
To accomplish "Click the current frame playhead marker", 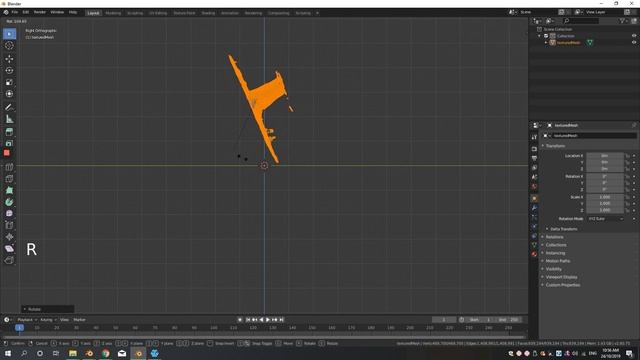I will point(19,327).
